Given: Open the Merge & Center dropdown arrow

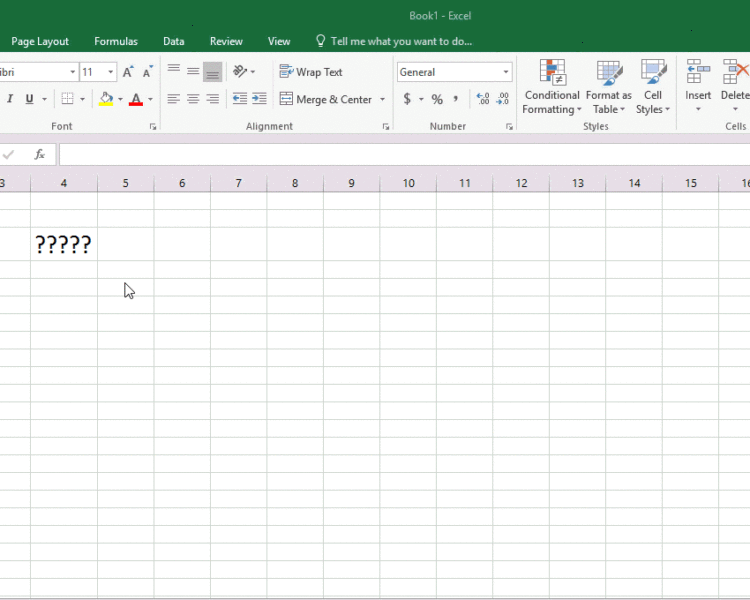Looking at the screenshot, I should (x=382, y=99).
